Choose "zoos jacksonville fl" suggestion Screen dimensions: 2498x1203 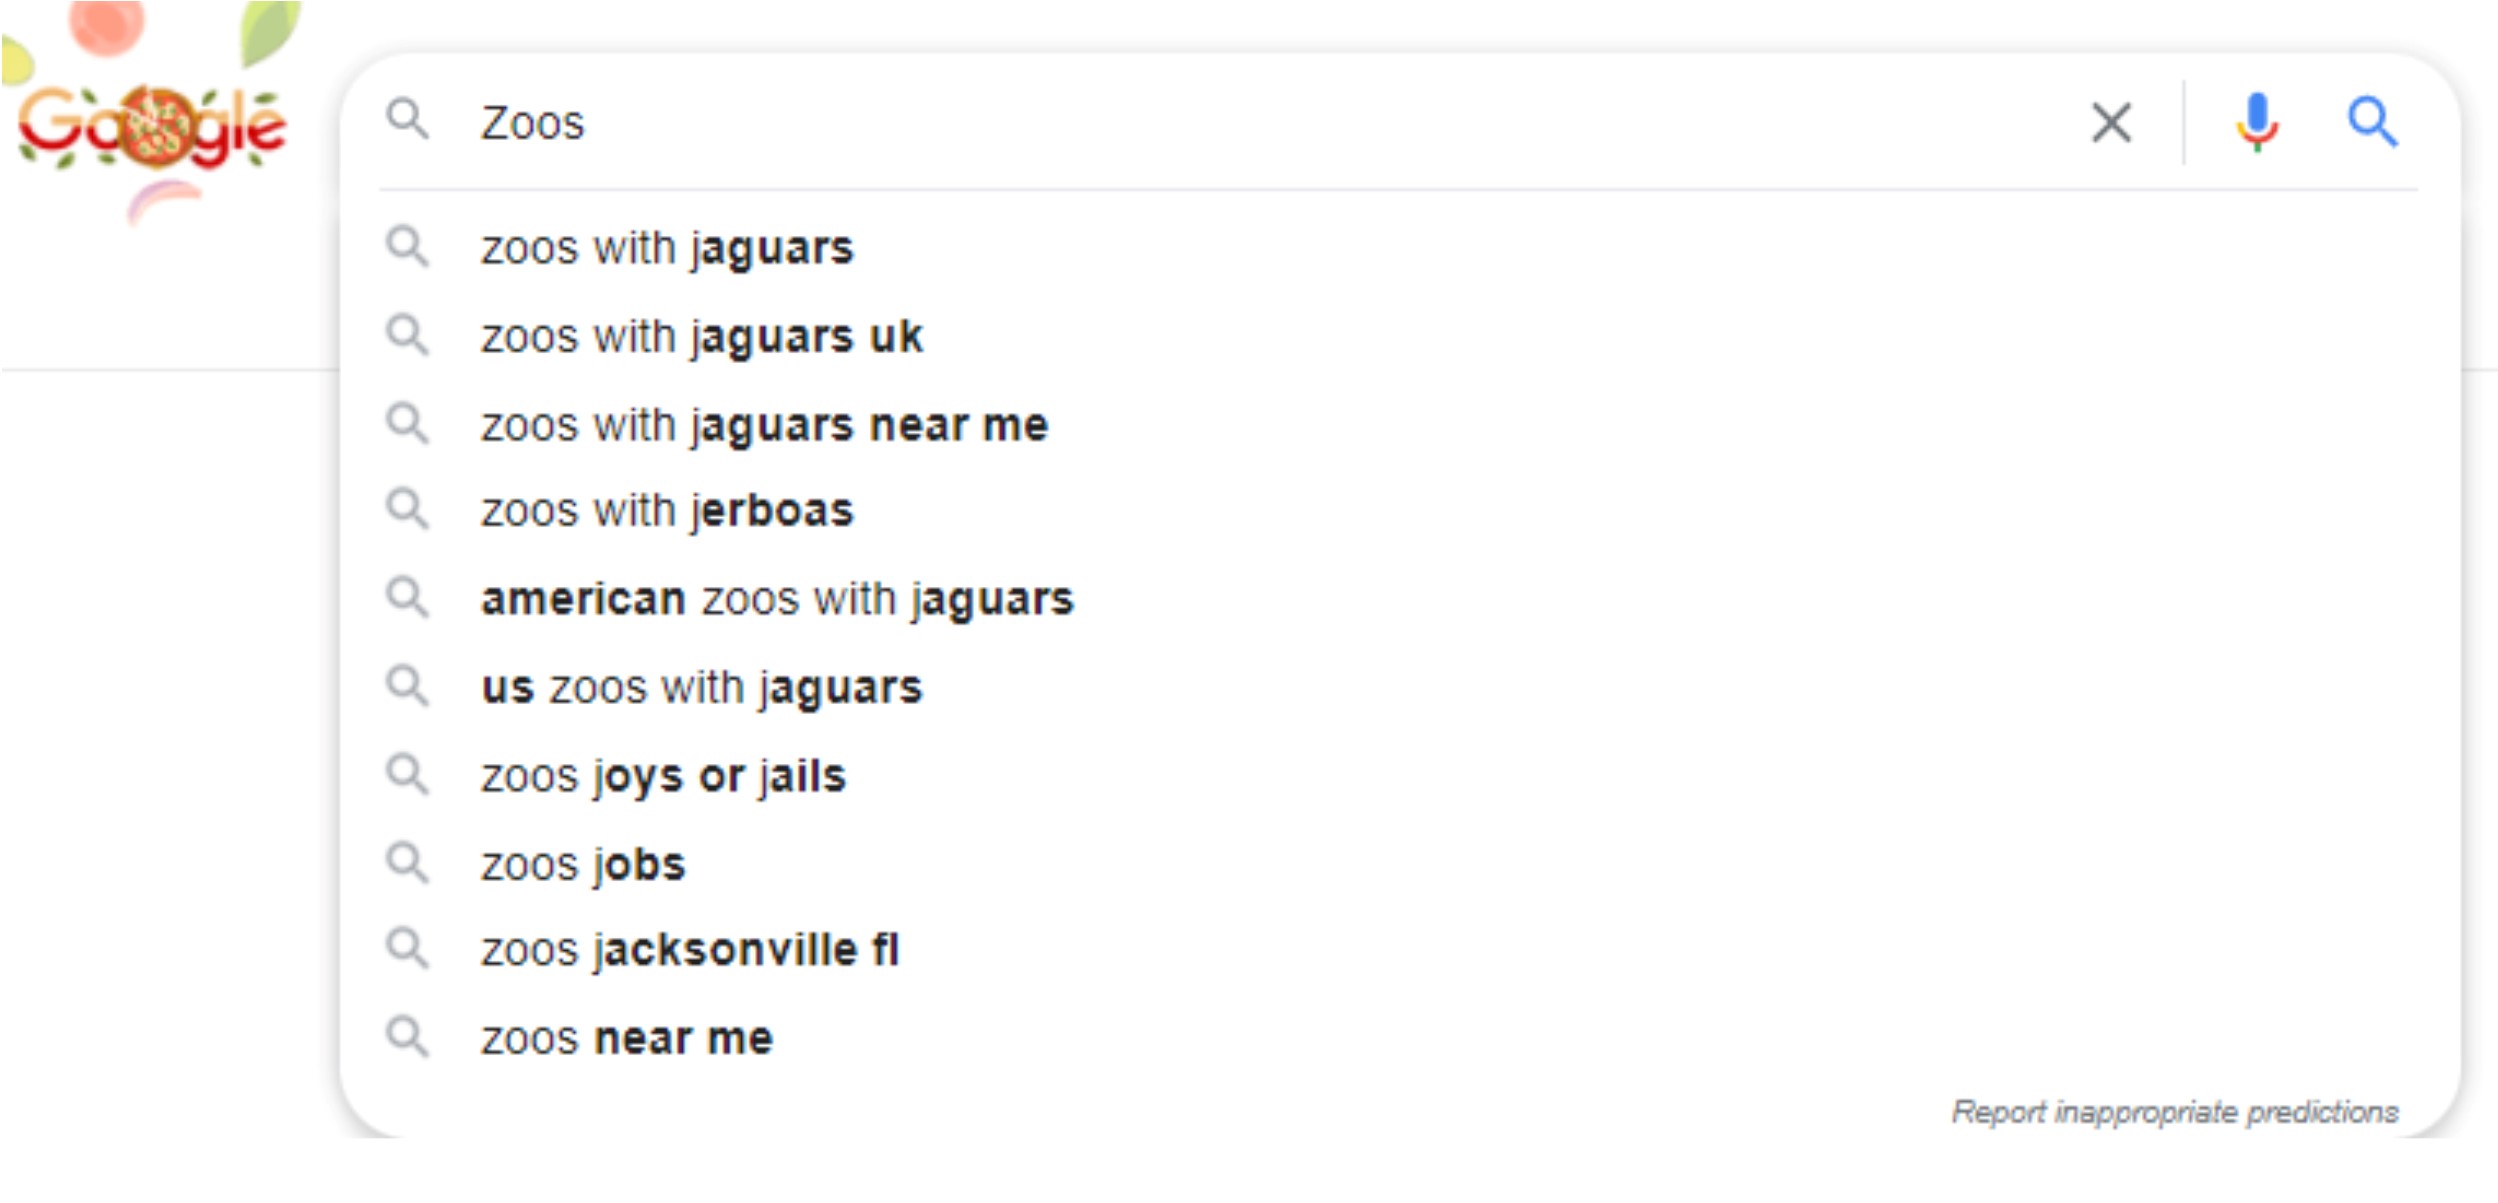click(x=690, y=950)
